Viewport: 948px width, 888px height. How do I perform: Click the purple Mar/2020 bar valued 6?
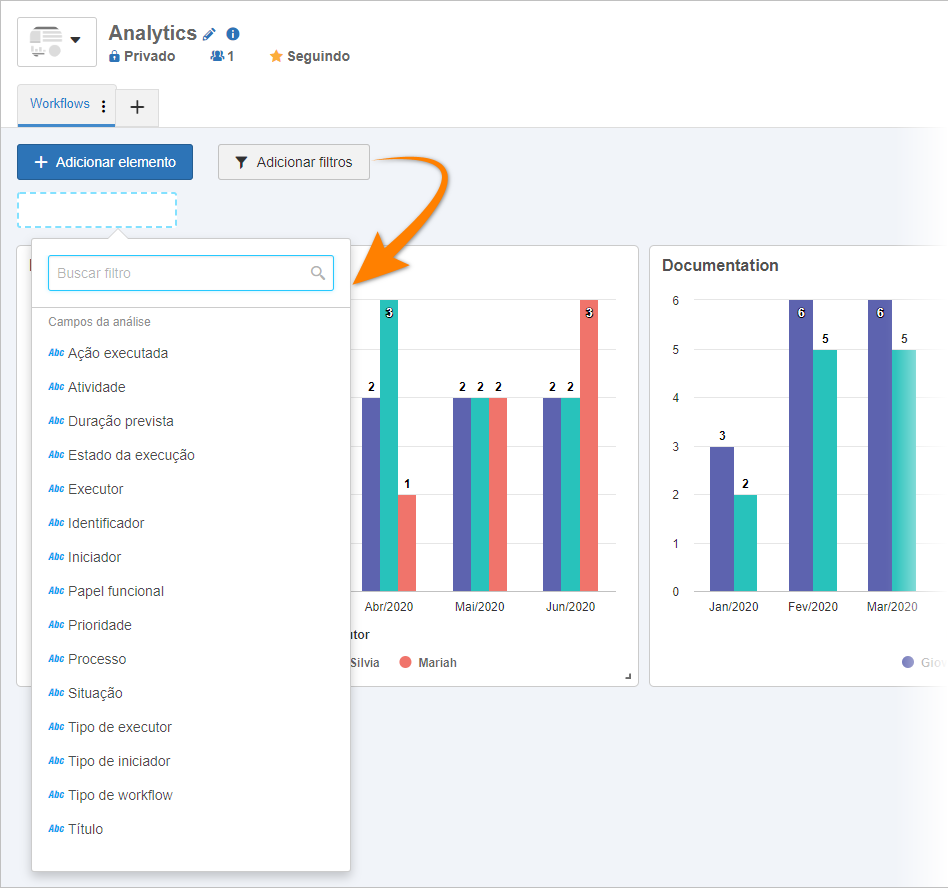click(880, 446)
